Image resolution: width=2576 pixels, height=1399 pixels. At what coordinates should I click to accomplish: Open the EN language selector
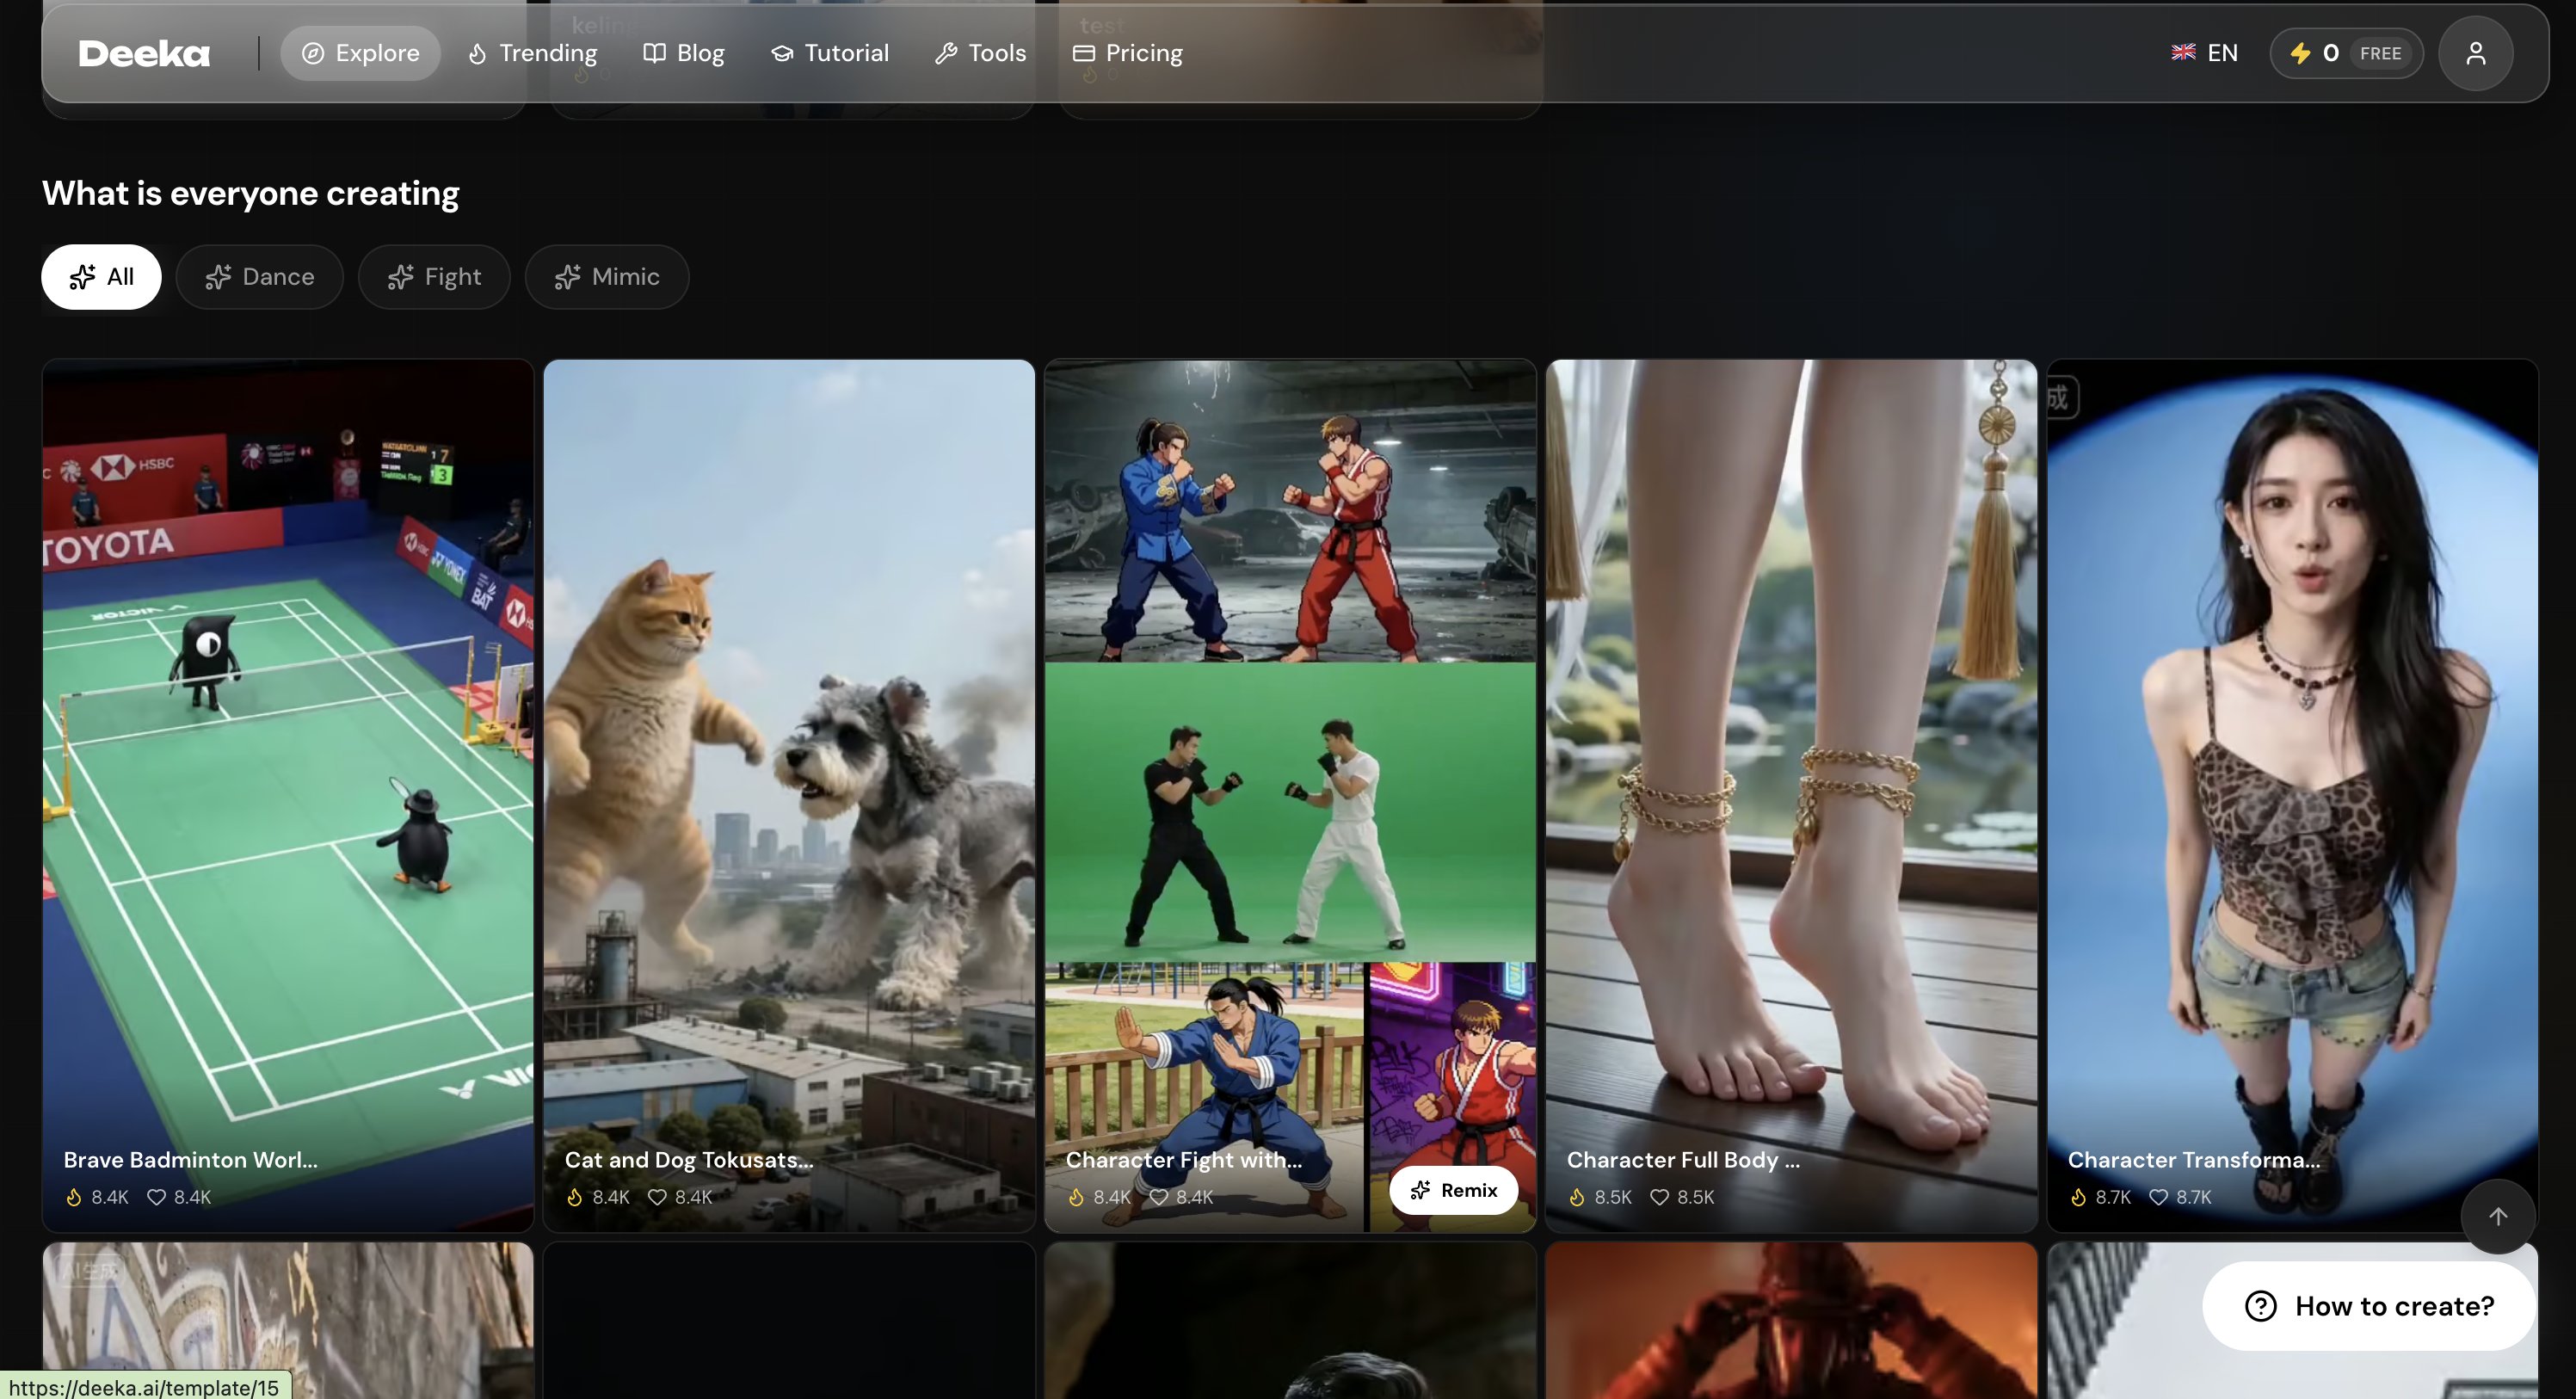click(2204, 53)
